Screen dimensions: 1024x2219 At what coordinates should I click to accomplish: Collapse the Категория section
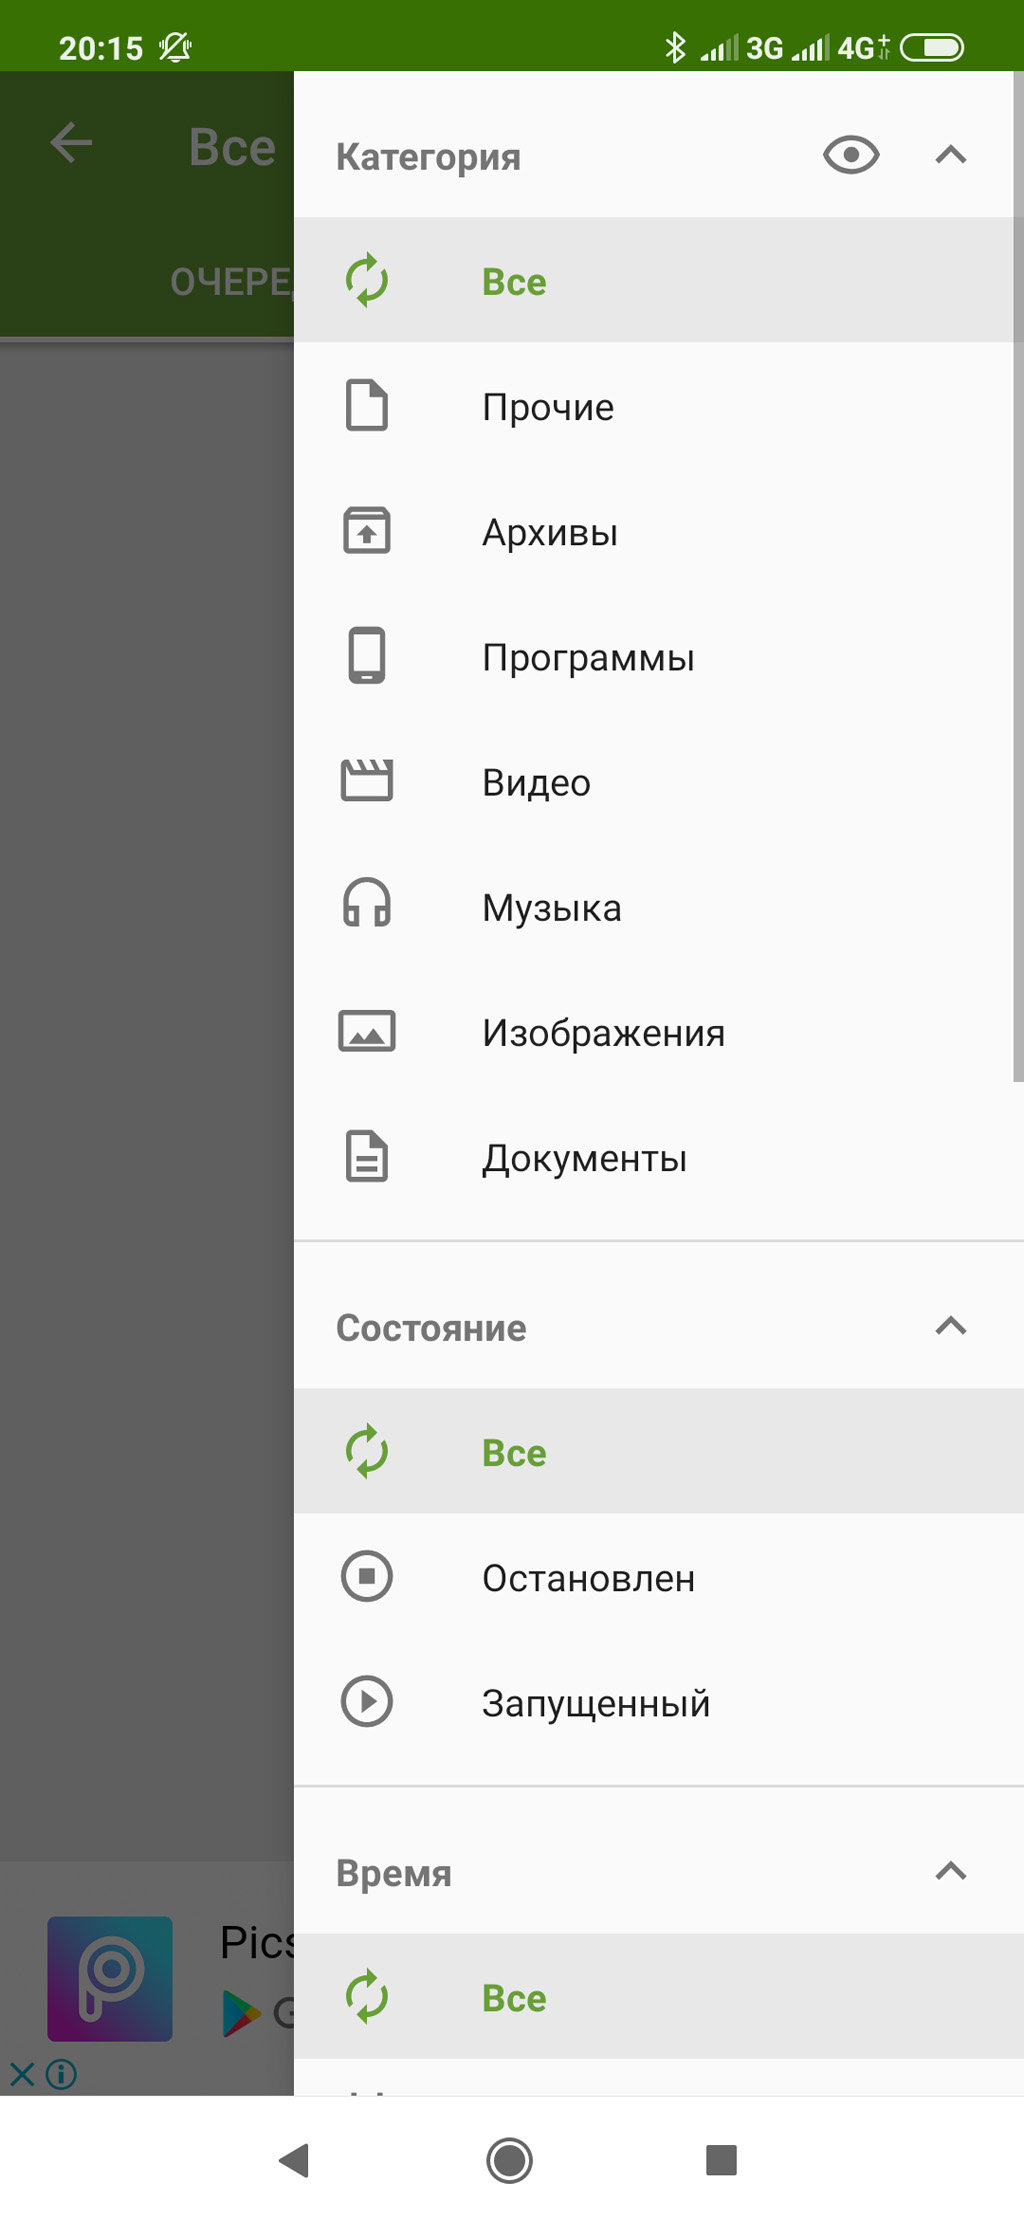pos(951,155)
